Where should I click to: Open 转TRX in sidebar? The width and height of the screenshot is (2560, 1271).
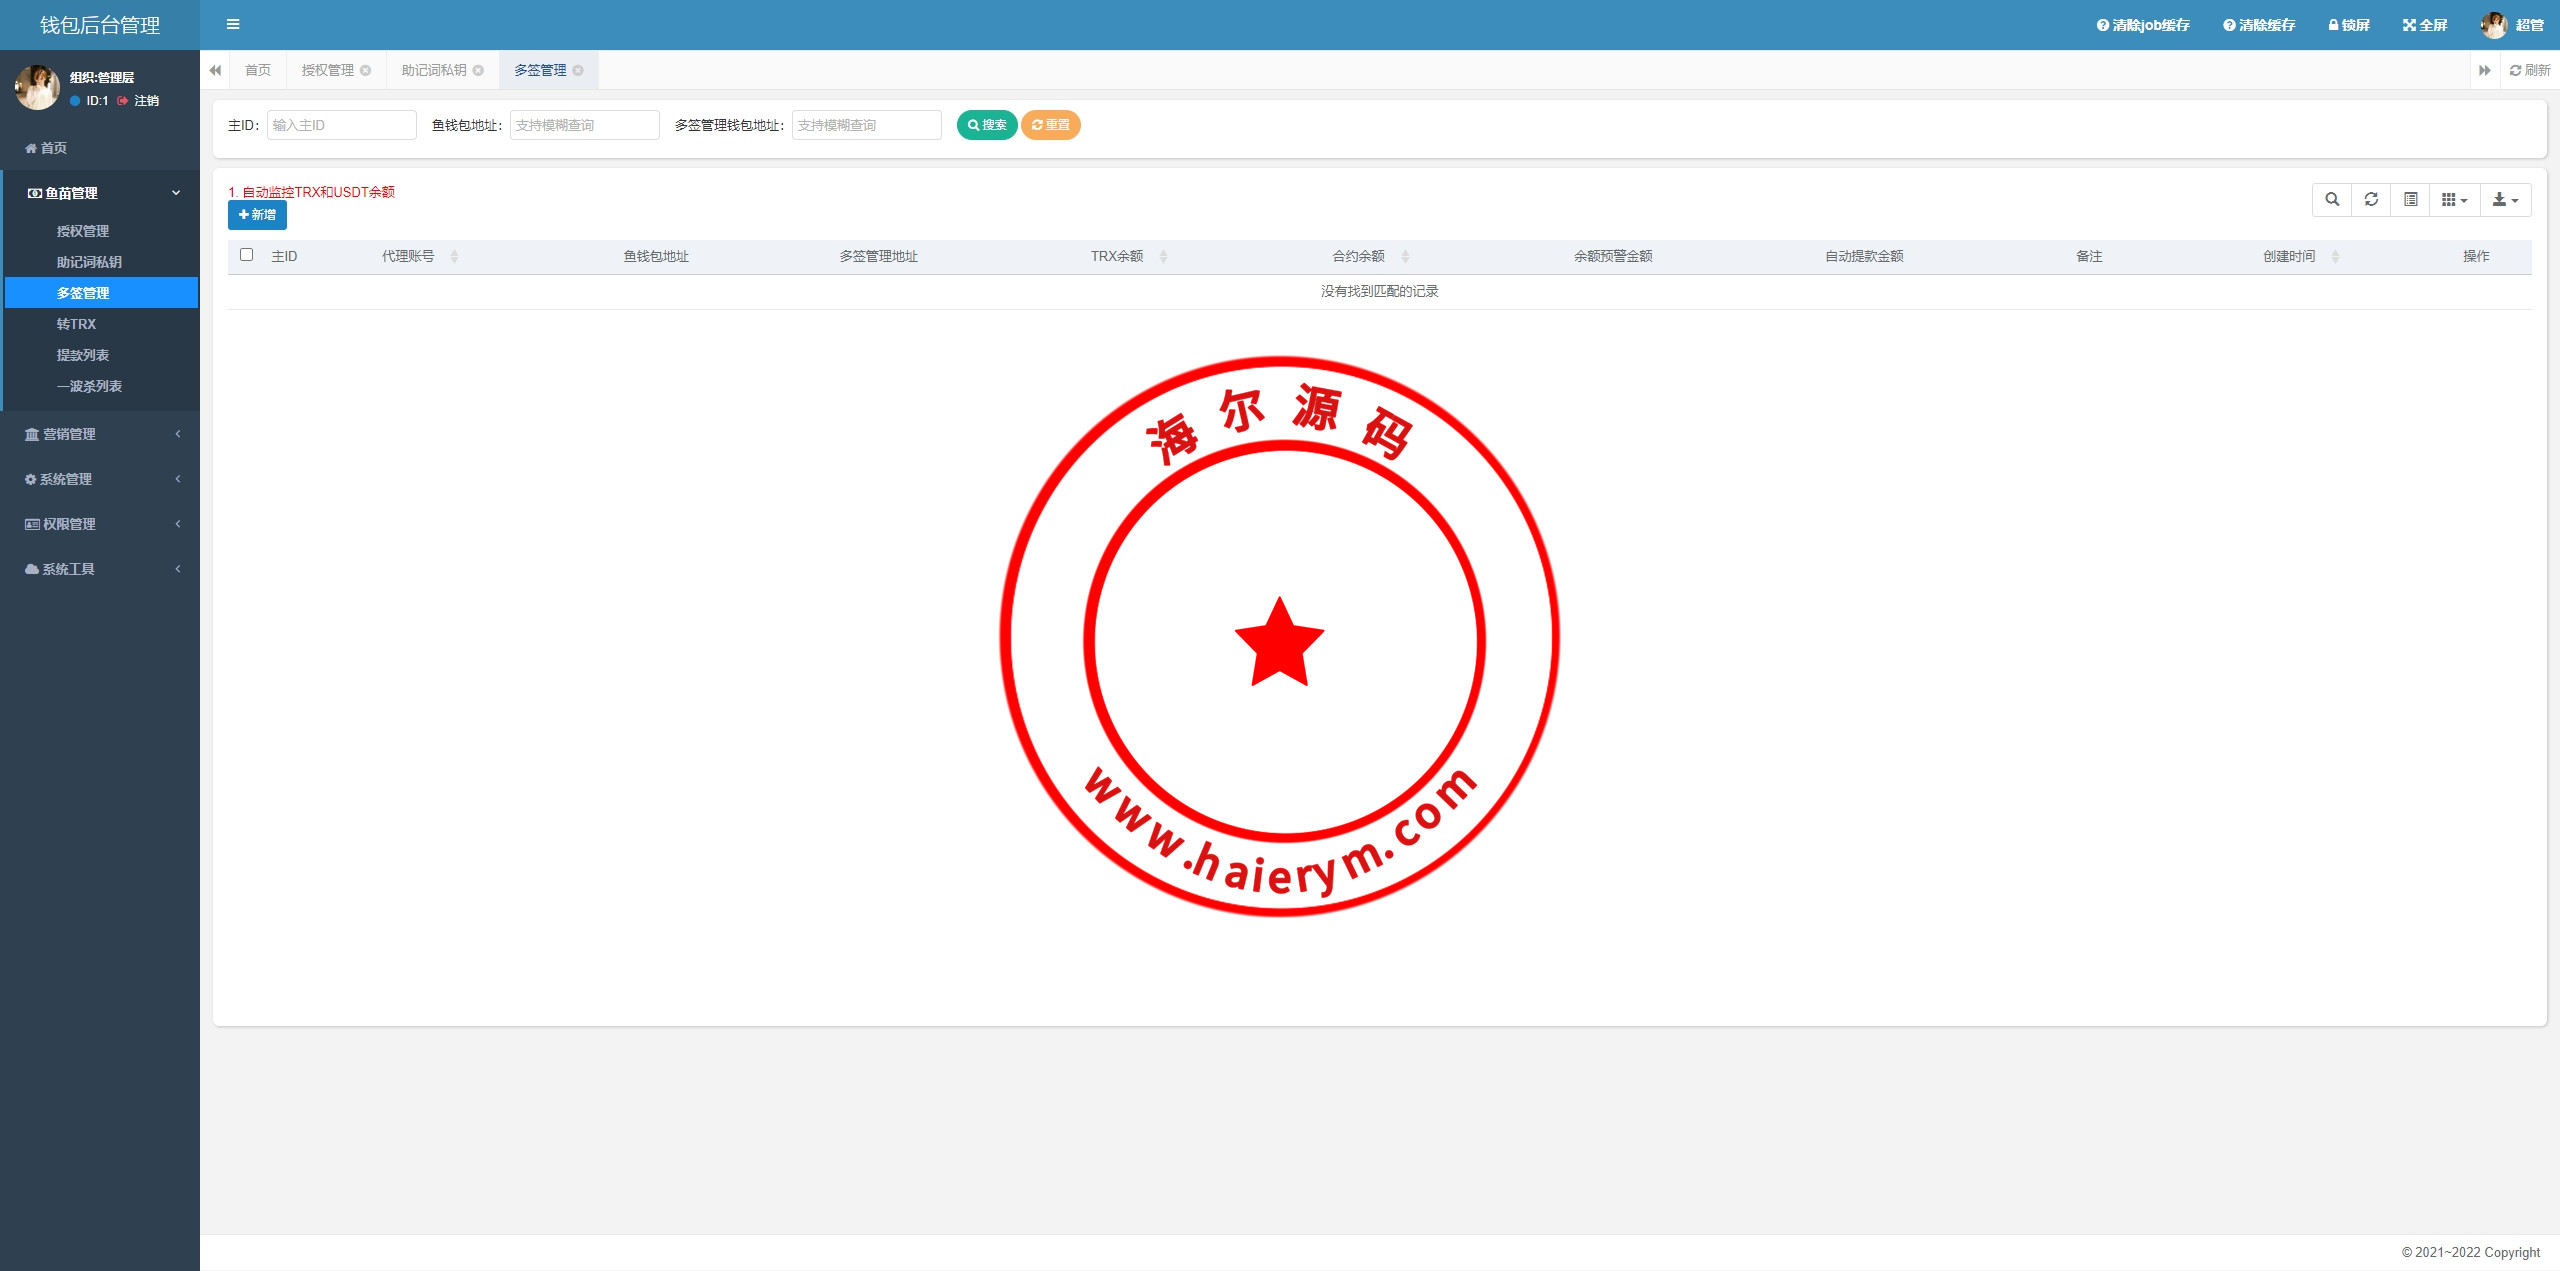[x=76, y=324]
